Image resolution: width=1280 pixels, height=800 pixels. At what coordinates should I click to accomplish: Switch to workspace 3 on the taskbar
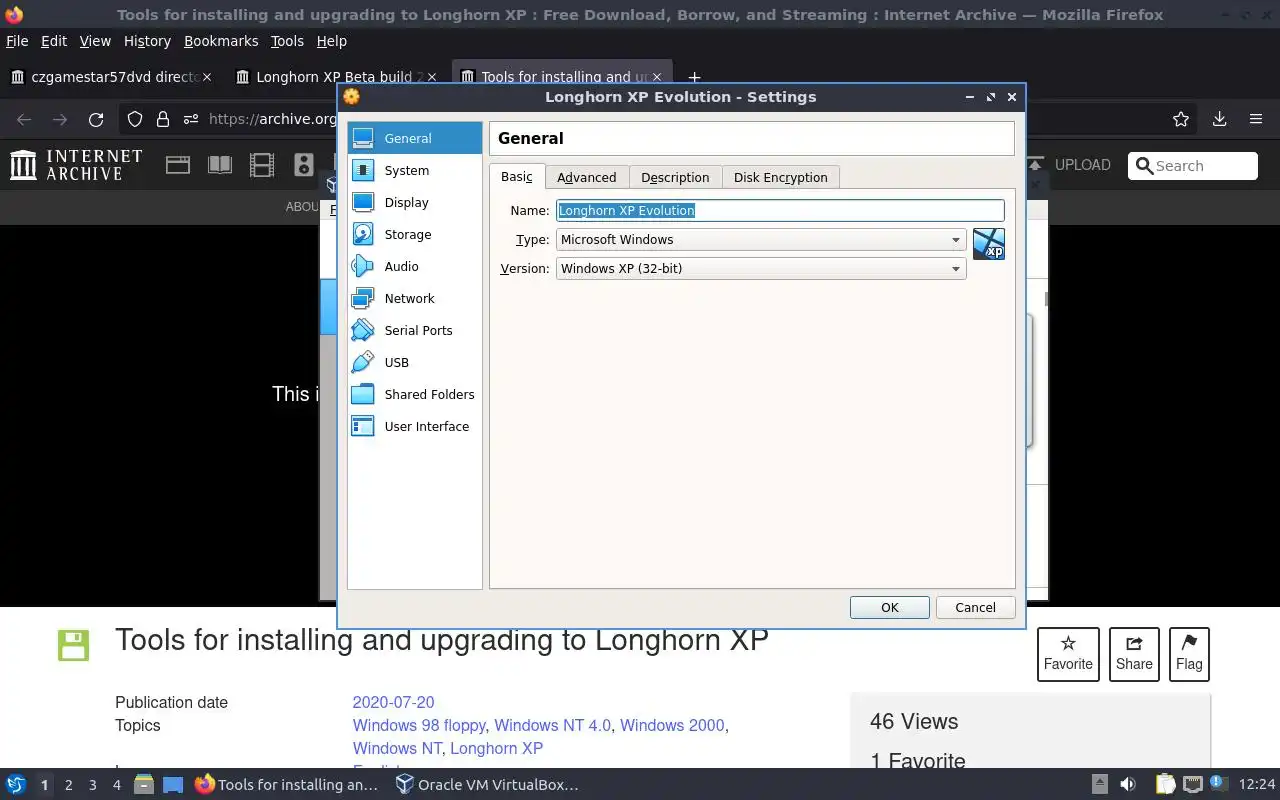tap(92, 785)
